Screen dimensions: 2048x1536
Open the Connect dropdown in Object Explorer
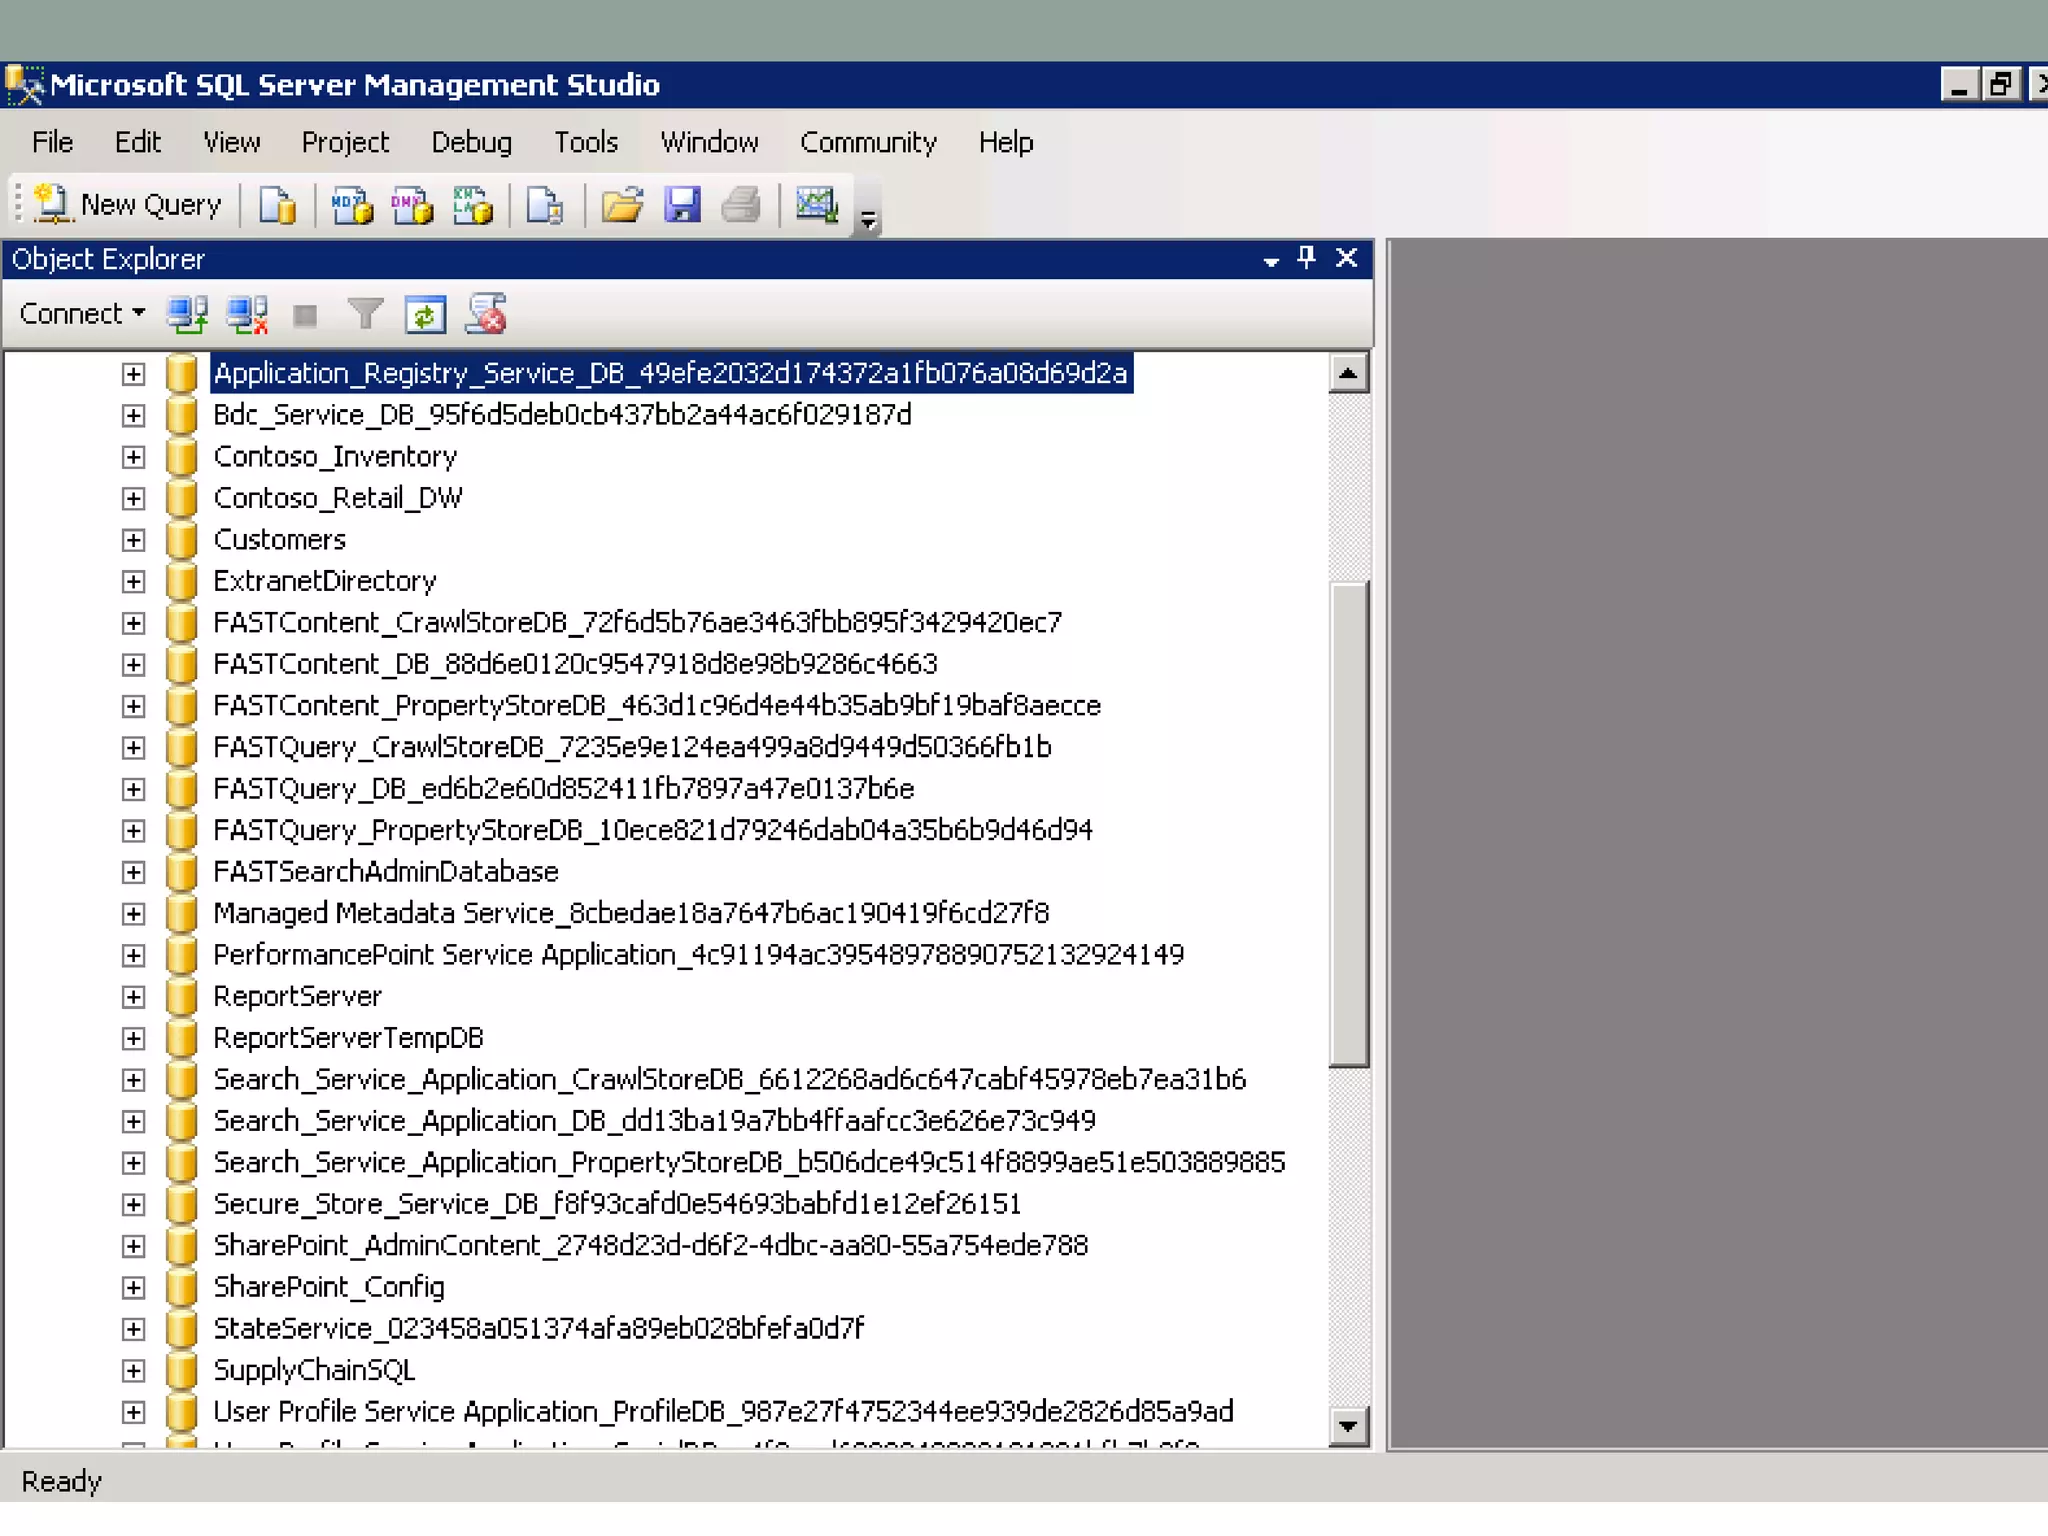(x=83, y=314)
